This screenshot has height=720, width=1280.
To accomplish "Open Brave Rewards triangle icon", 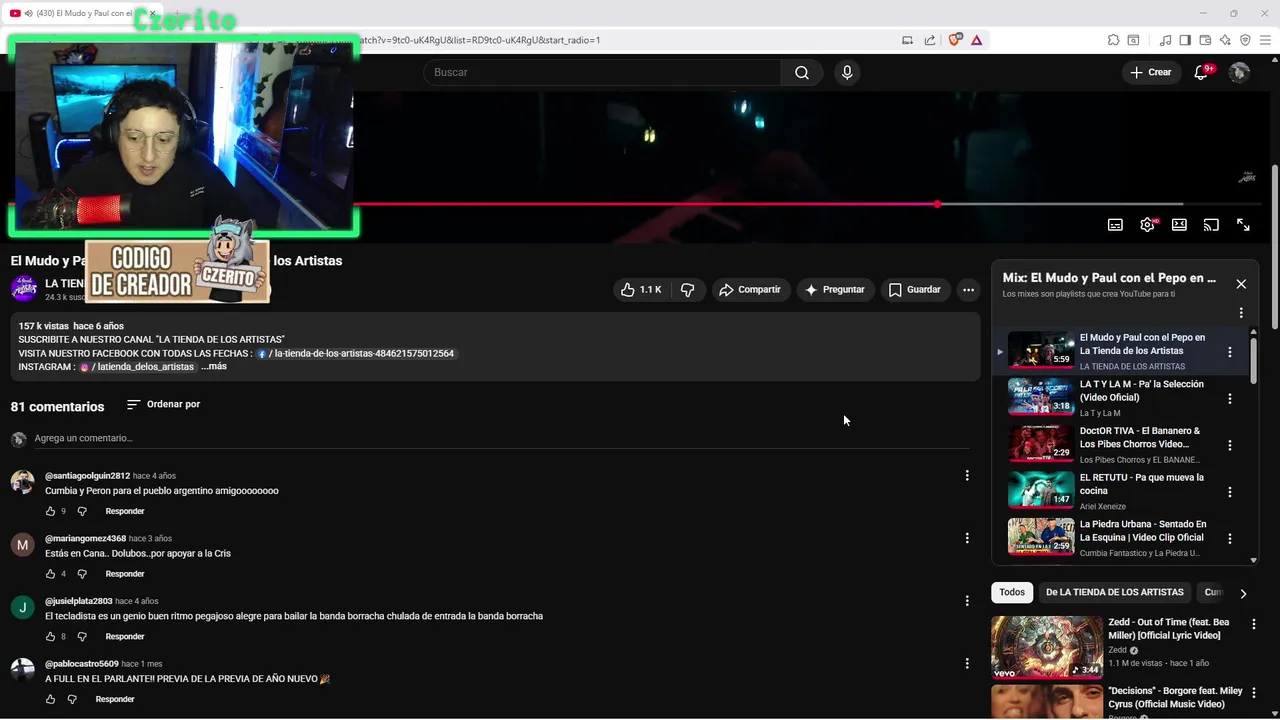I will (x=976, y=40).
